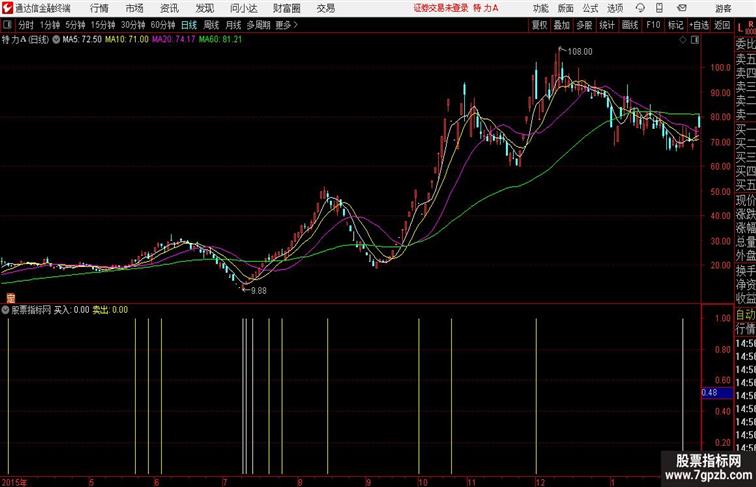Image resolution: width=756 pixels, height=487 pixels.
Task: Open the 行情 menu
Action: click(x=99, y=8)
